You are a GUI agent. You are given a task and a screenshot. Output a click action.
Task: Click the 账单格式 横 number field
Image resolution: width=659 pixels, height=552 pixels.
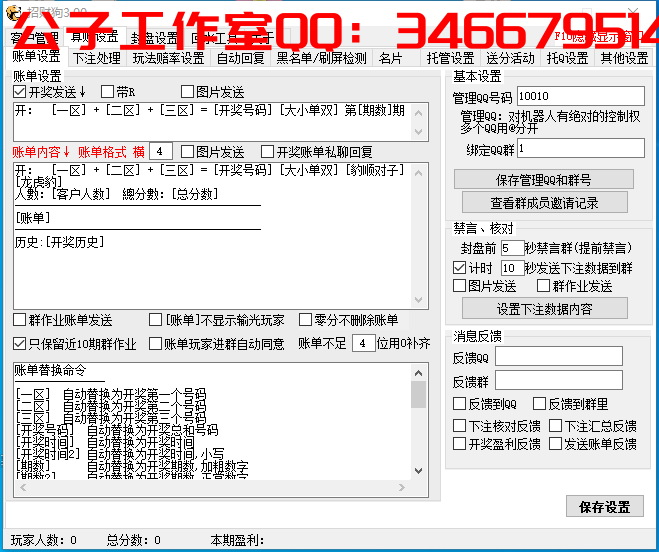tap(161, 151)
